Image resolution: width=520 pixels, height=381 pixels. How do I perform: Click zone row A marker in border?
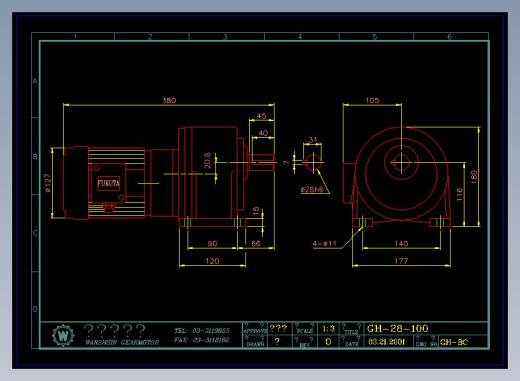[35, 81]
